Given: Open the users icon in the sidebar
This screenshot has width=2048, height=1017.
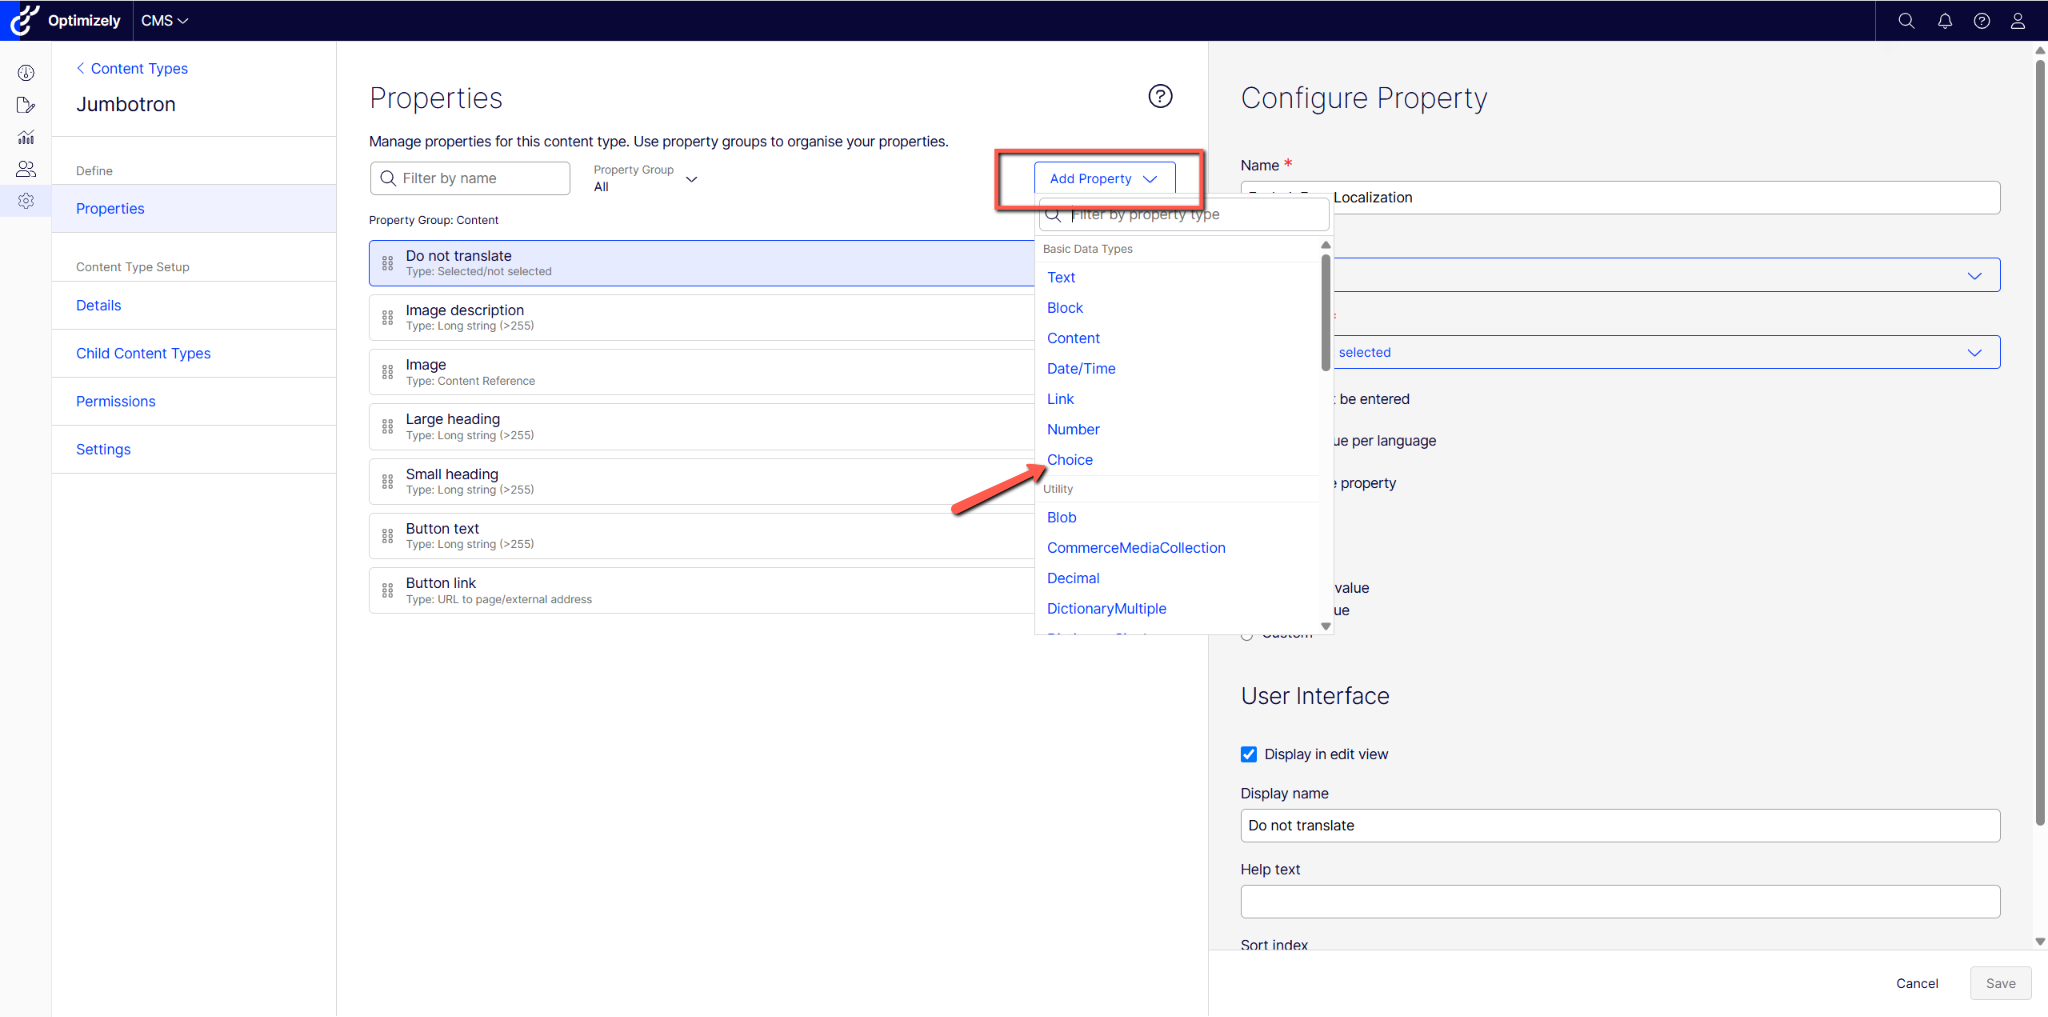Looking at the screenshot, I should pos(26,169).
